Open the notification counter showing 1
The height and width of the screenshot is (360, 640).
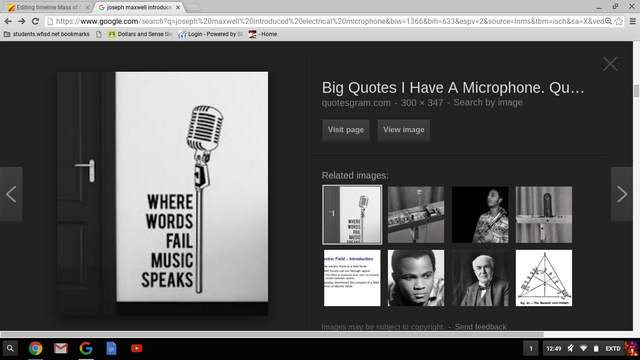click(x=531, y=349)
